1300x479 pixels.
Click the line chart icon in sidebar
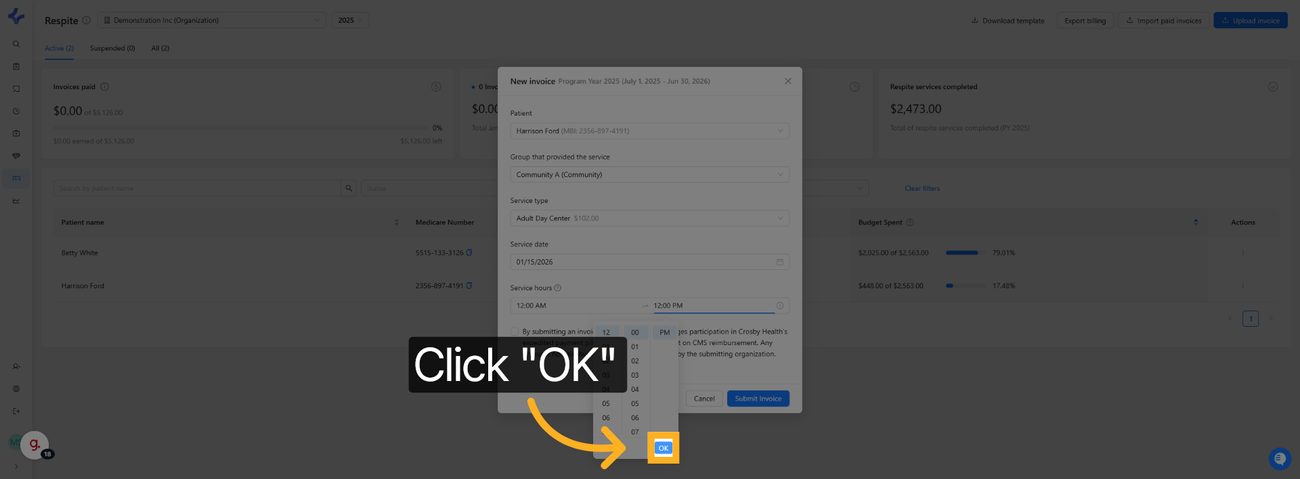coord(16,201)
